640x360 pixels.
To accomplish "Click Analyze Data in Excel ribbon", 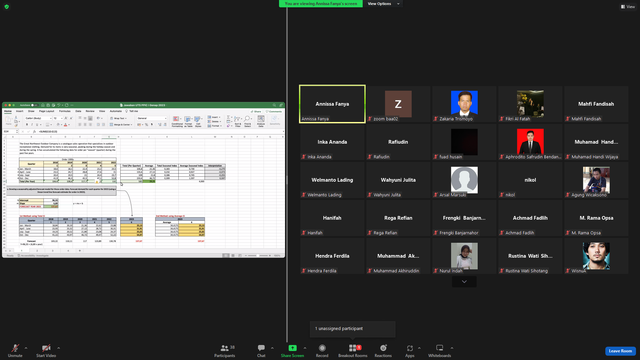I will 261,122.
